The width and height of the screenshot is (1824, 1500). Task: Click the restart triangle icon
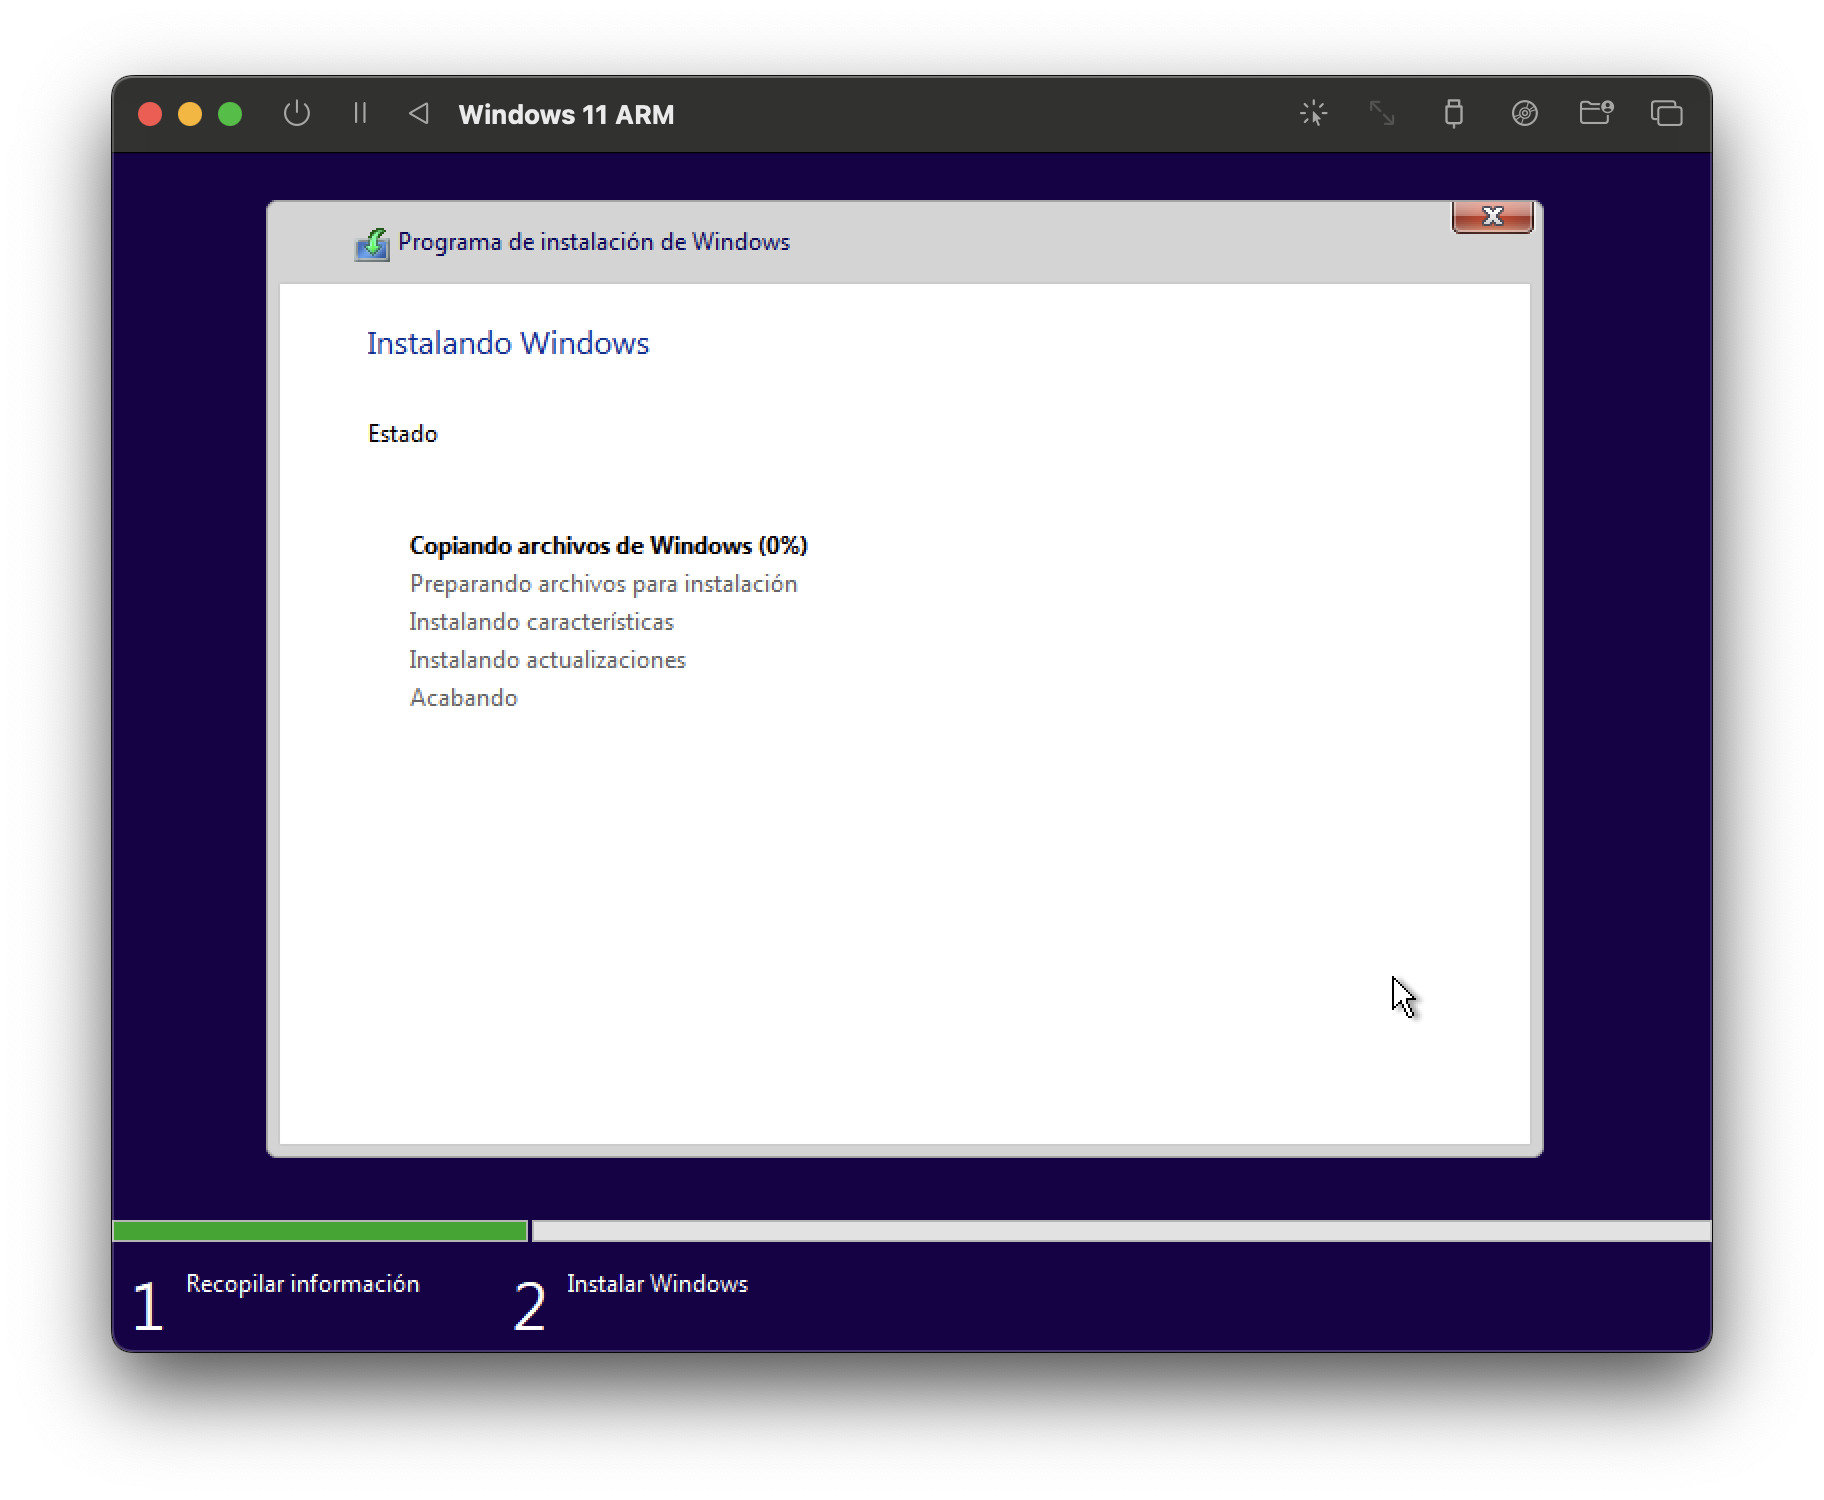[419, 113]
